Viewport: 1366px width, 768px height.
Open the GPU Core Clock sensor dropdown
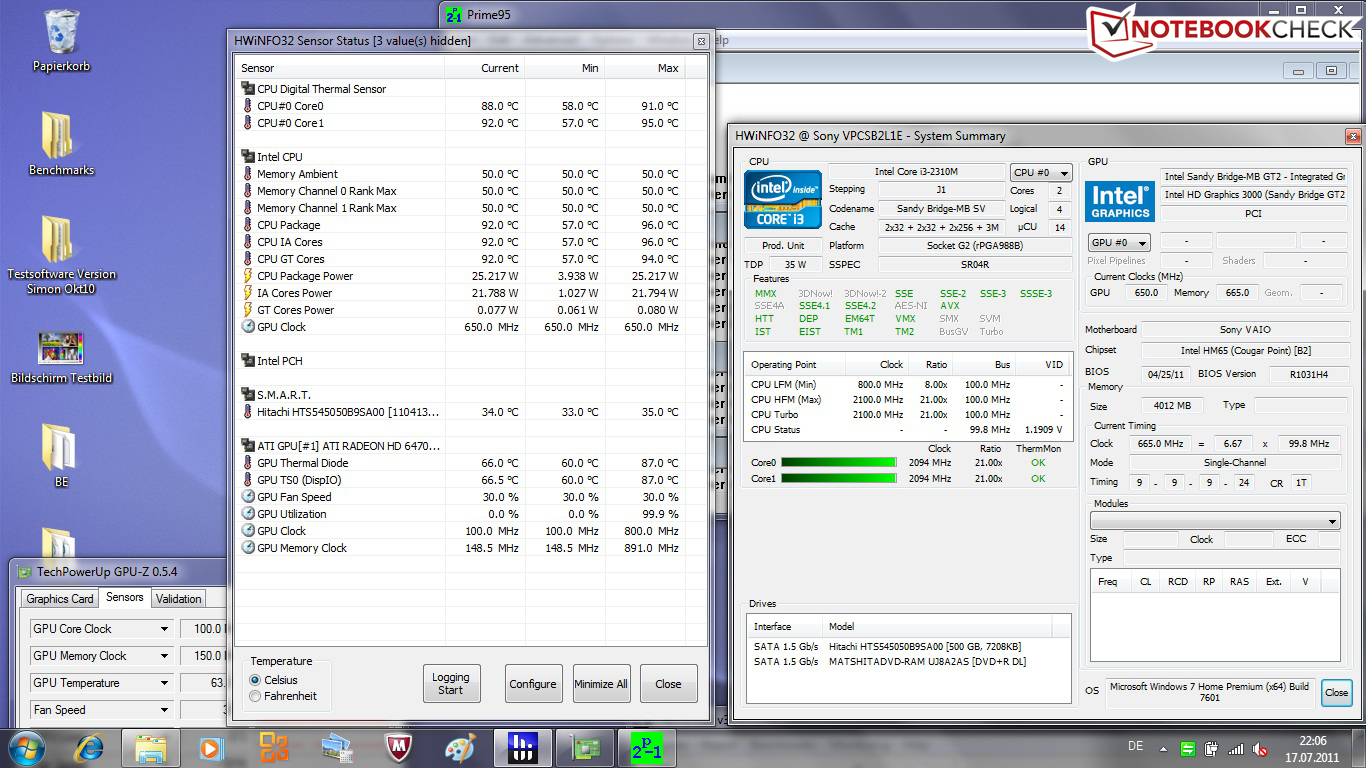pyautogui.click(x=100, y=629)
